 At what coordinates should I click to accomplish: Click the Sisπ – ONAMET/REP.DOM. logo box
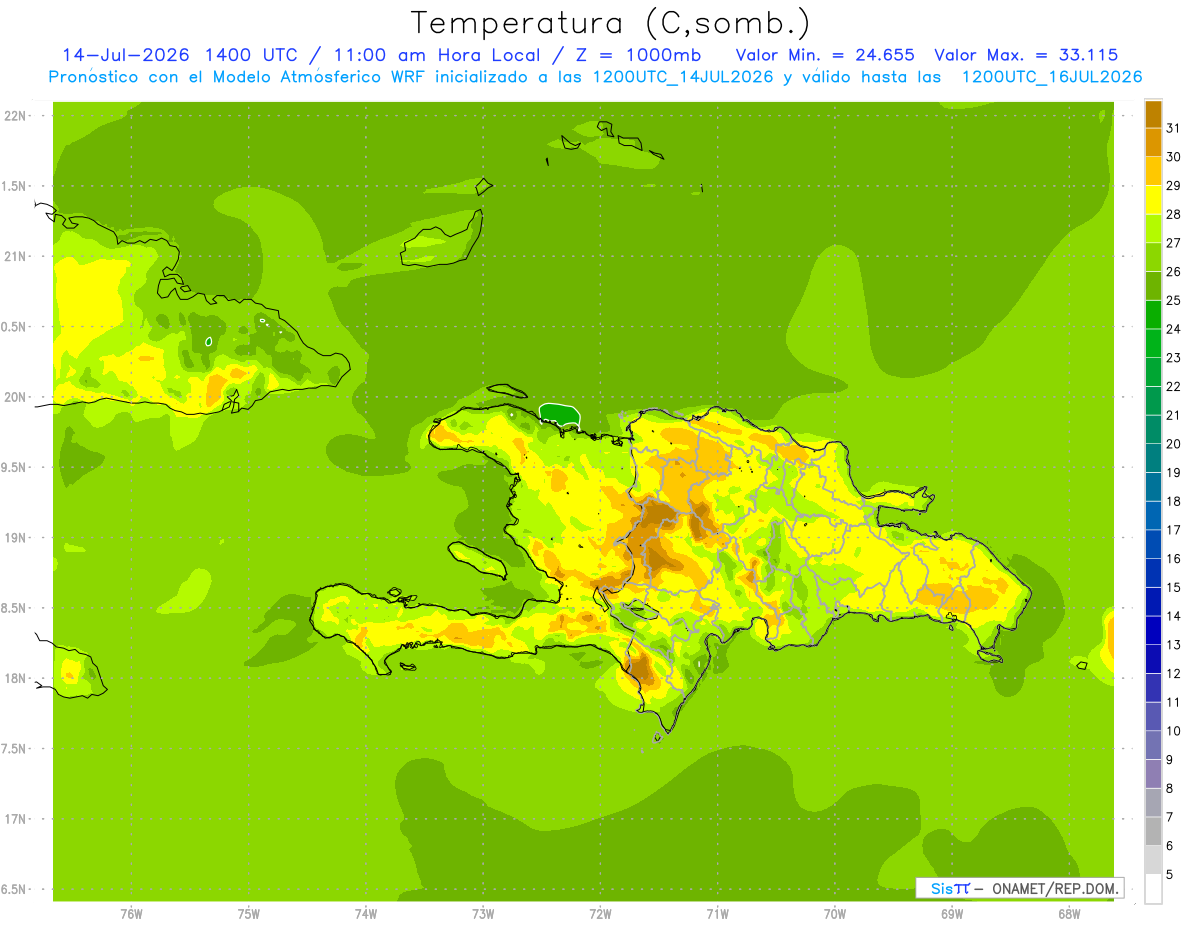[x=1020, y=888]
